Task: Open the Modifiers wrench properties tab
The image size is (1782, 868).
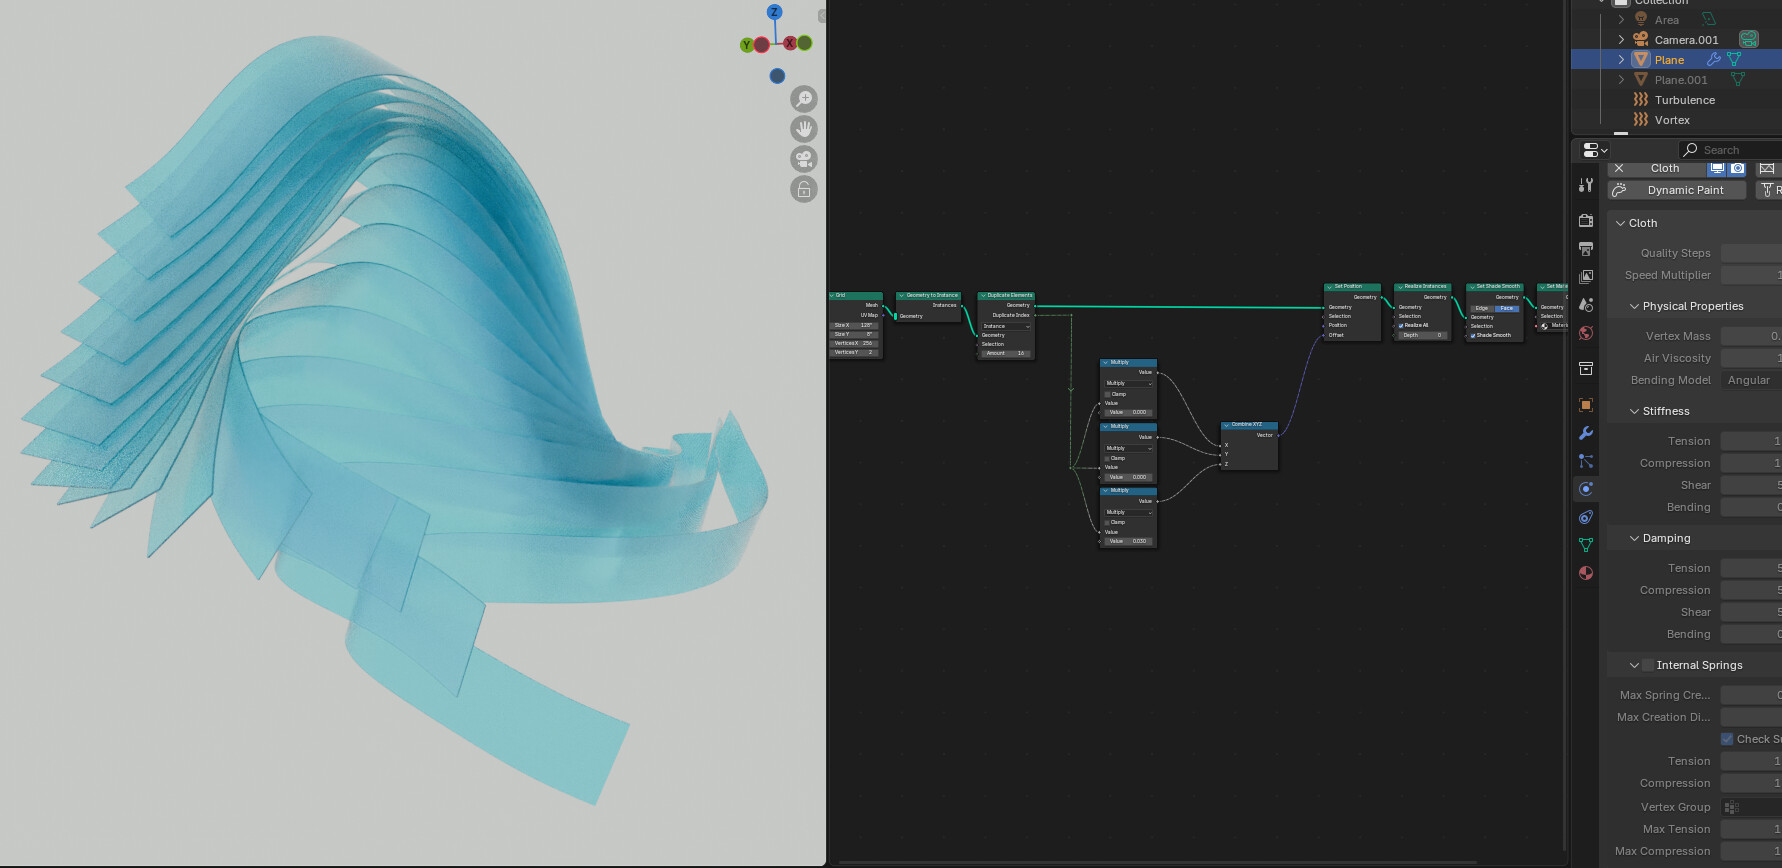Action: click(1586, 433)
